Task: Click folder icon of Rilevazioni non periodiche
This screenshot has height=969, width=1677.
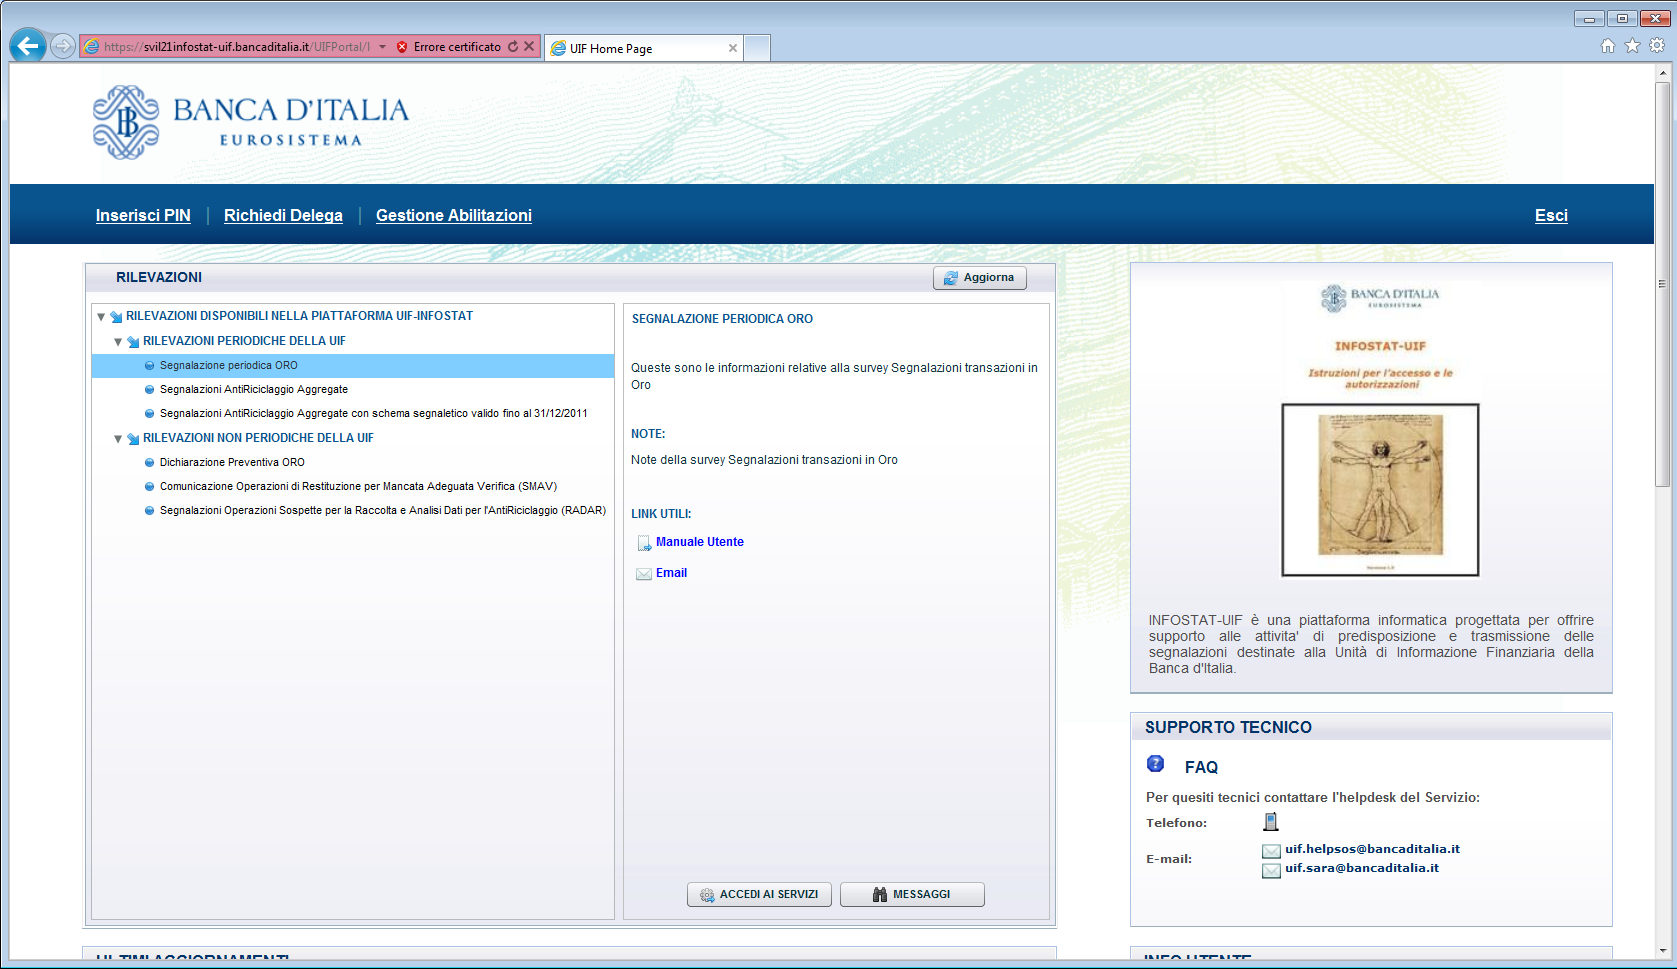Action: point(133,439)
